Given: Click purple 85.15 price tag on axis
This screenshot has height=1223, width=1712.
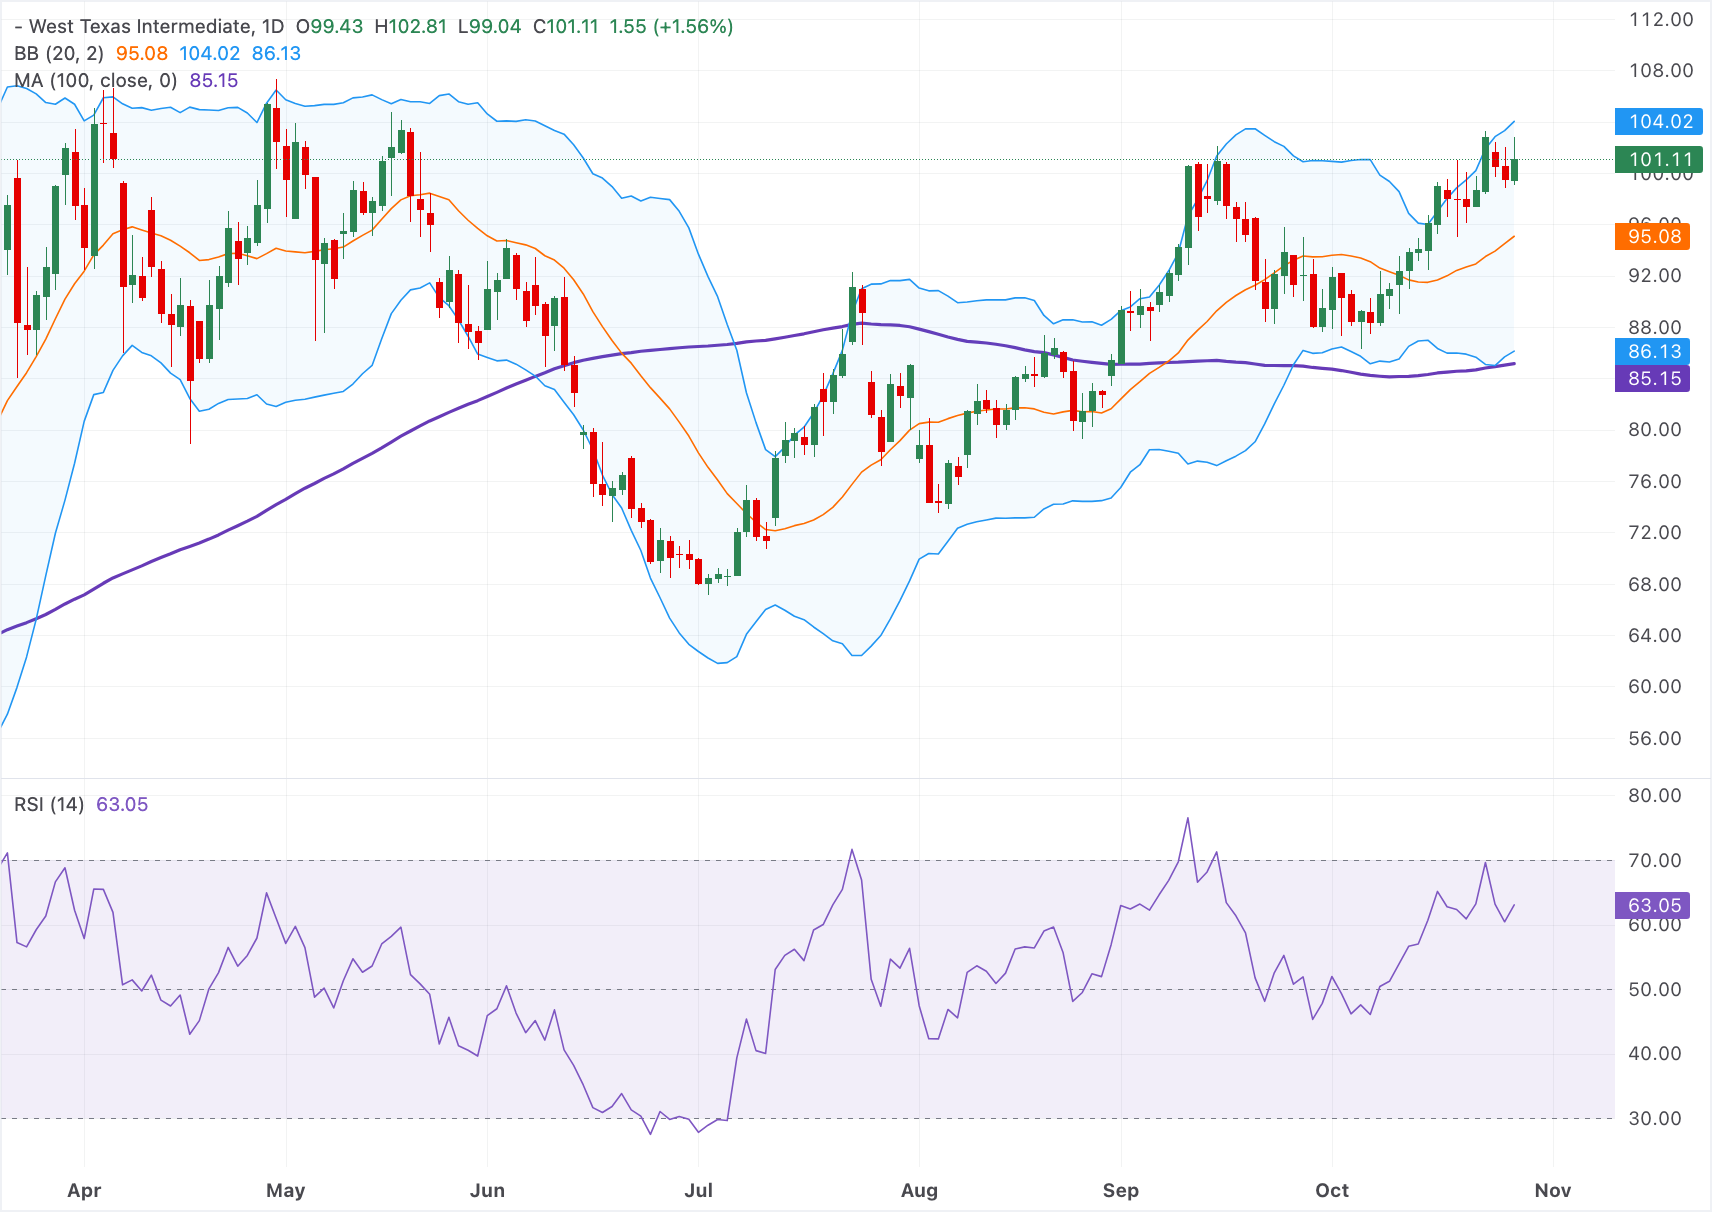Looking at the screenshot, I should [x=1652, y=379].
